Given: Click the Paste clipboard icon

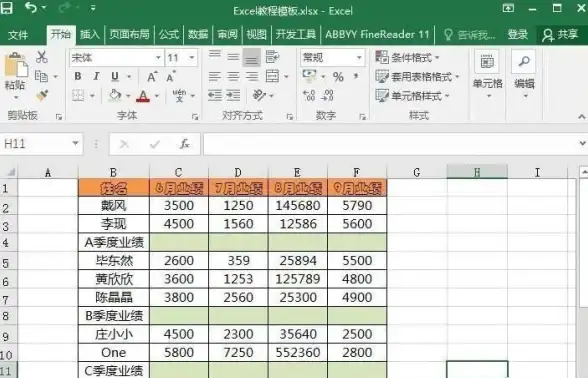Looking at the screenshot, I should click(x=15, y=64).
